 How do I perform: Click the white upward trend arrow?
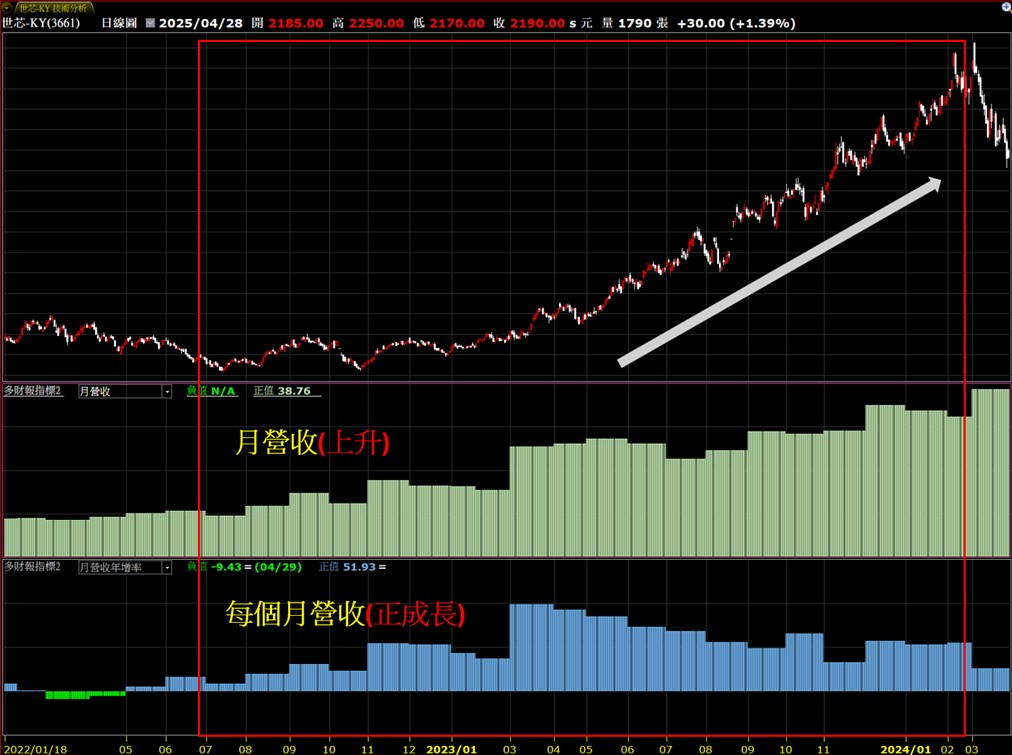pyautogui.click(x=780, y=271)
